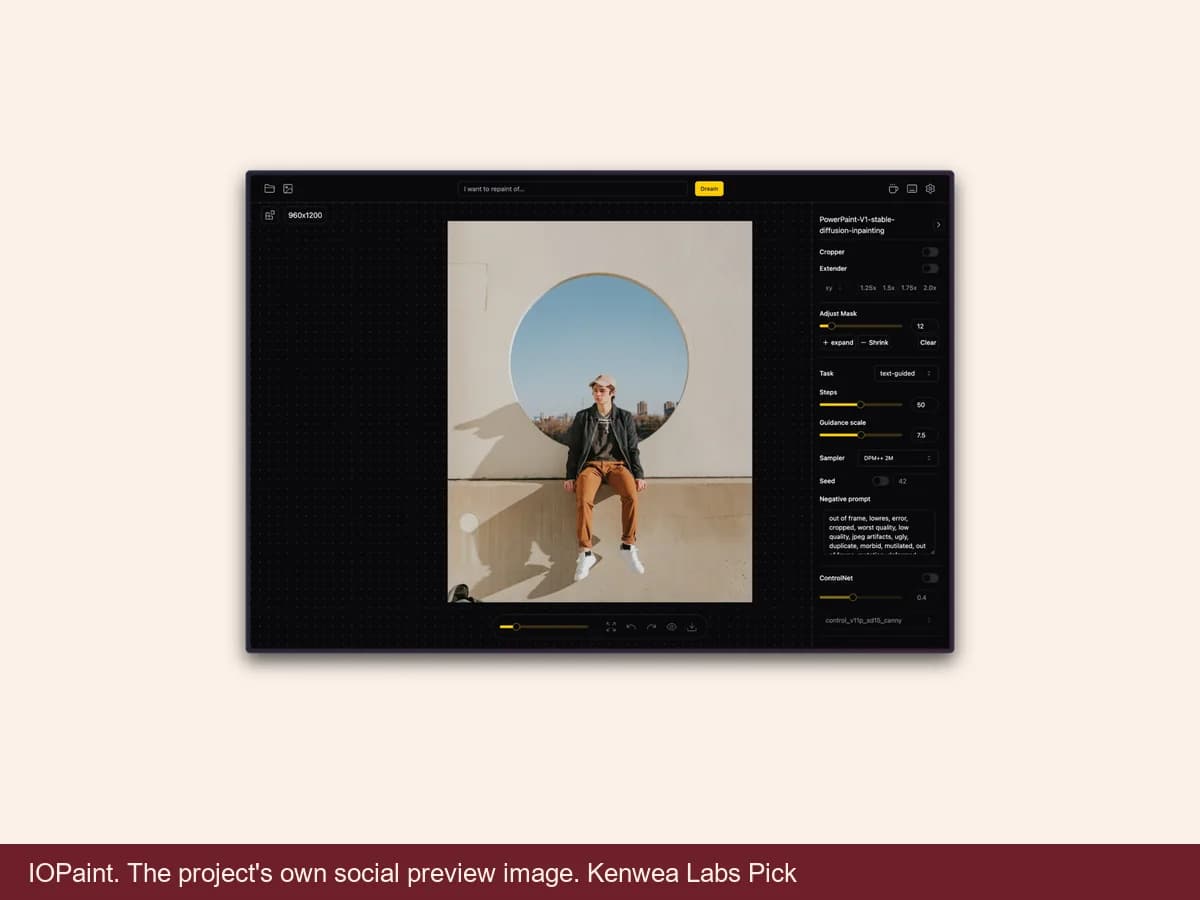Click the PowerPaint-V1-stable-diffusion-inpainting model name

pyautogui.click(x=858, y=225)
